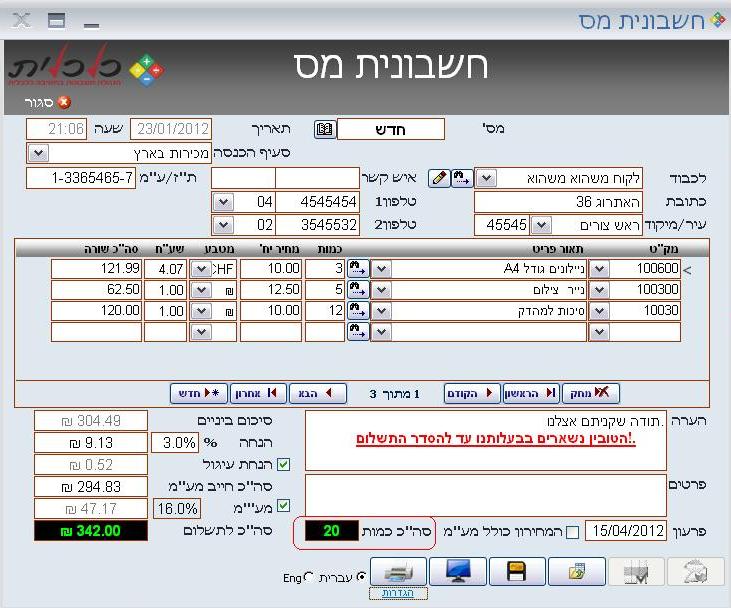Click the due date field 15/04/2012
Viewport: 731px width, 608px height.
[x=625, y=531]
